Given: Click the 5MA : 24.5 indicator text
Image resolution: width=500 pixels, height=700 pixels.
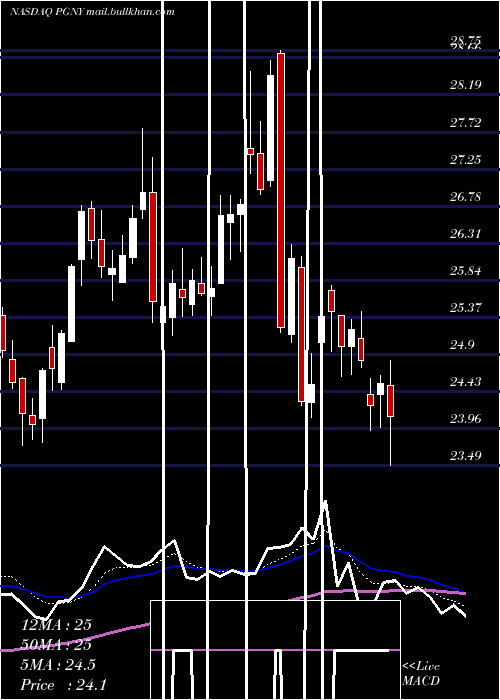Looking at the screenshot, I should [x=58, y=665].
